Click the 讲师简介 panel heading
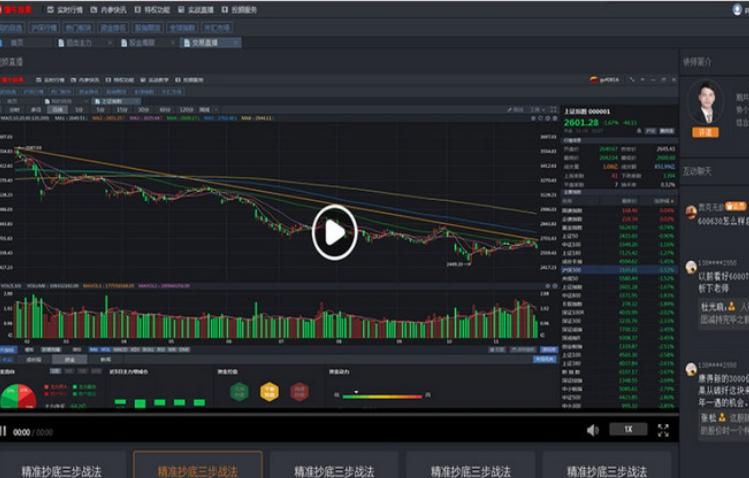This screenshot has height=478, width=749. pos(697,62)
